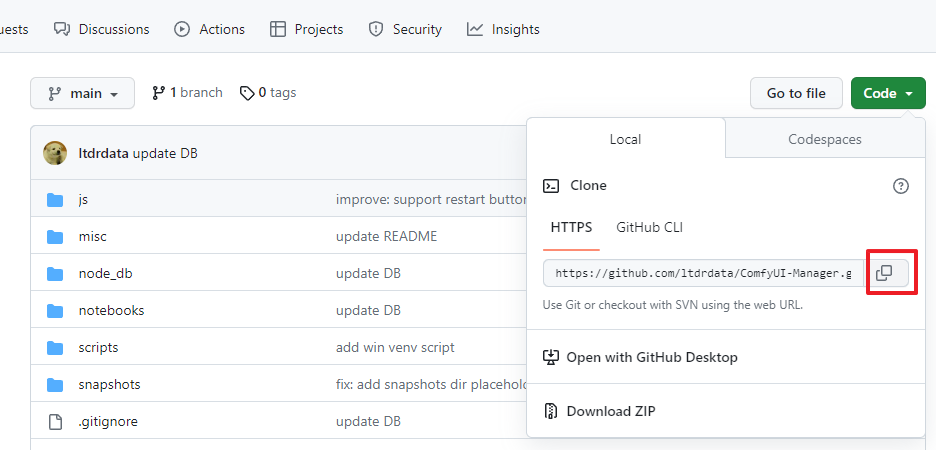Open node_db row 'update DB' commit message
The width and height of the screenshot is (936, 450).
(x=368, y=274)
